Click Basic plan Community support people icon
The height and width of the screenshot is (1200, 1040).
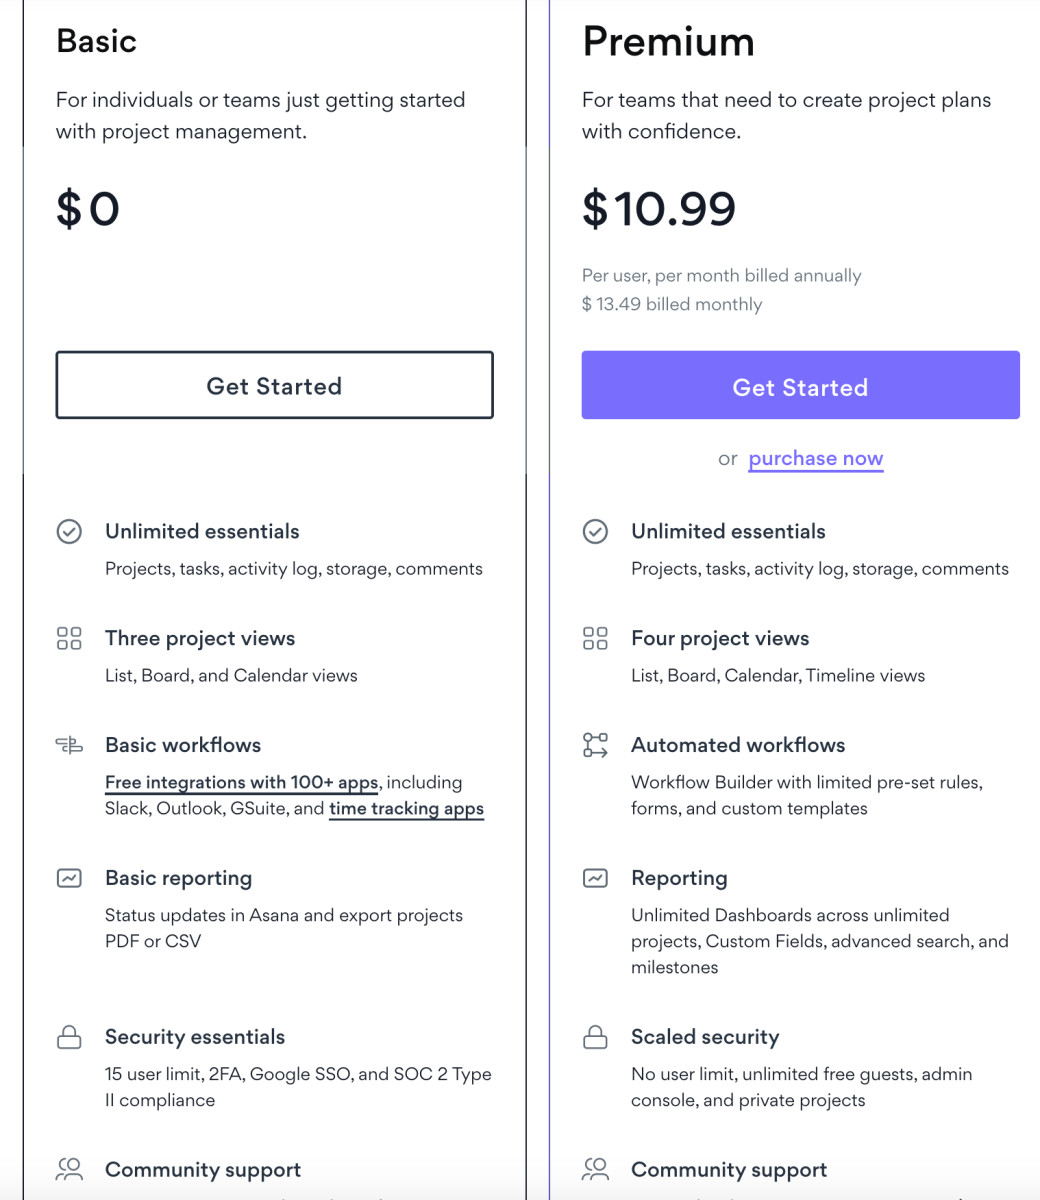(x=69, y=1169)
